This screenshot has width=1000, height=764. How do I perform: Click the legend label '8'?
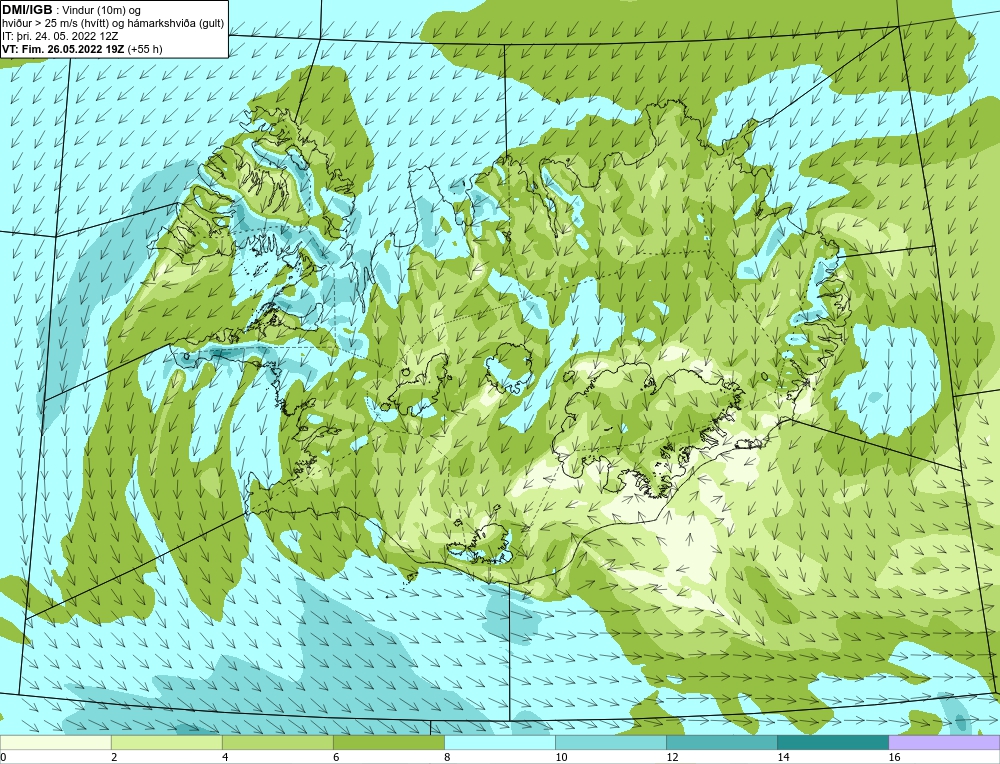447,757
